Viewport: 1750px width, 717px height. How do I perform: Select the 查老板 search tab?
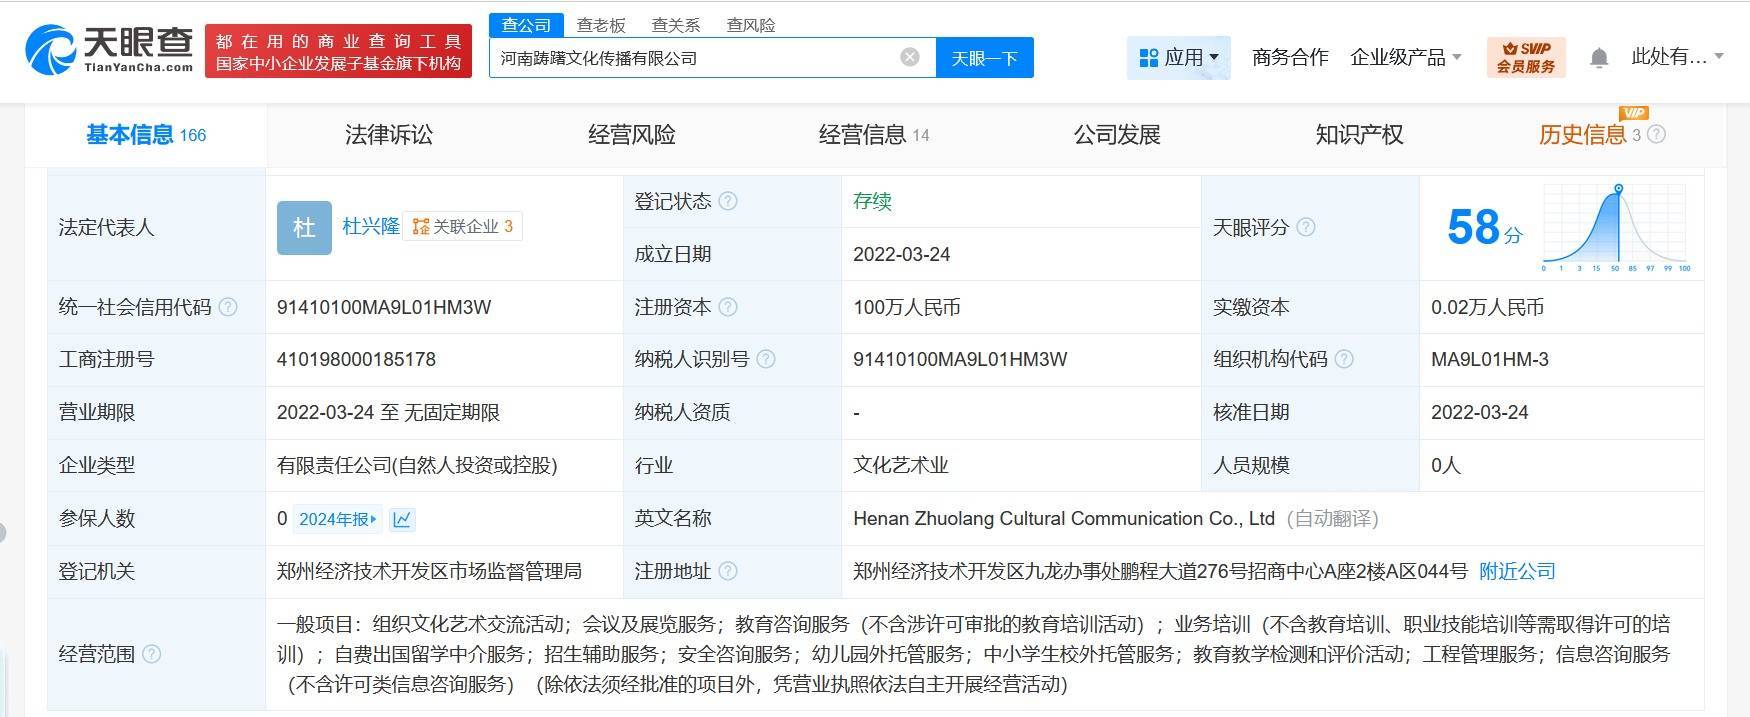pyautogui.click(x=600, y=25)
